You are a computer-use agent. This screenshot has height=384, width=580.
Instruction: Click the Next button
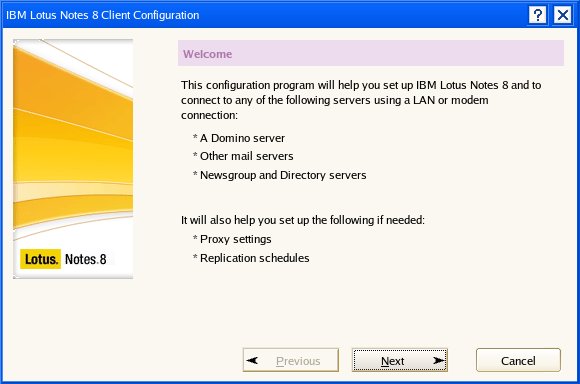click(x=399, y=360)
